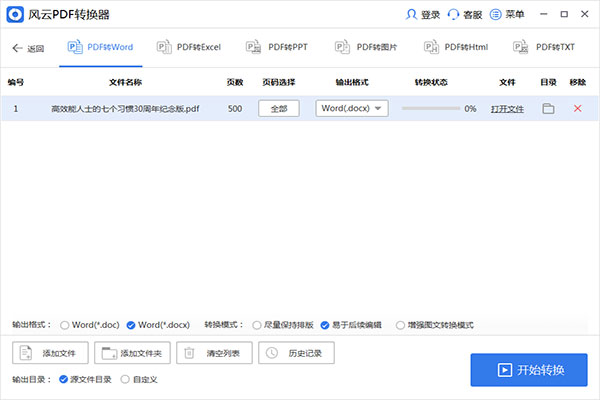Click the folder icon in 添加文件夹

(x=109, y=353)
